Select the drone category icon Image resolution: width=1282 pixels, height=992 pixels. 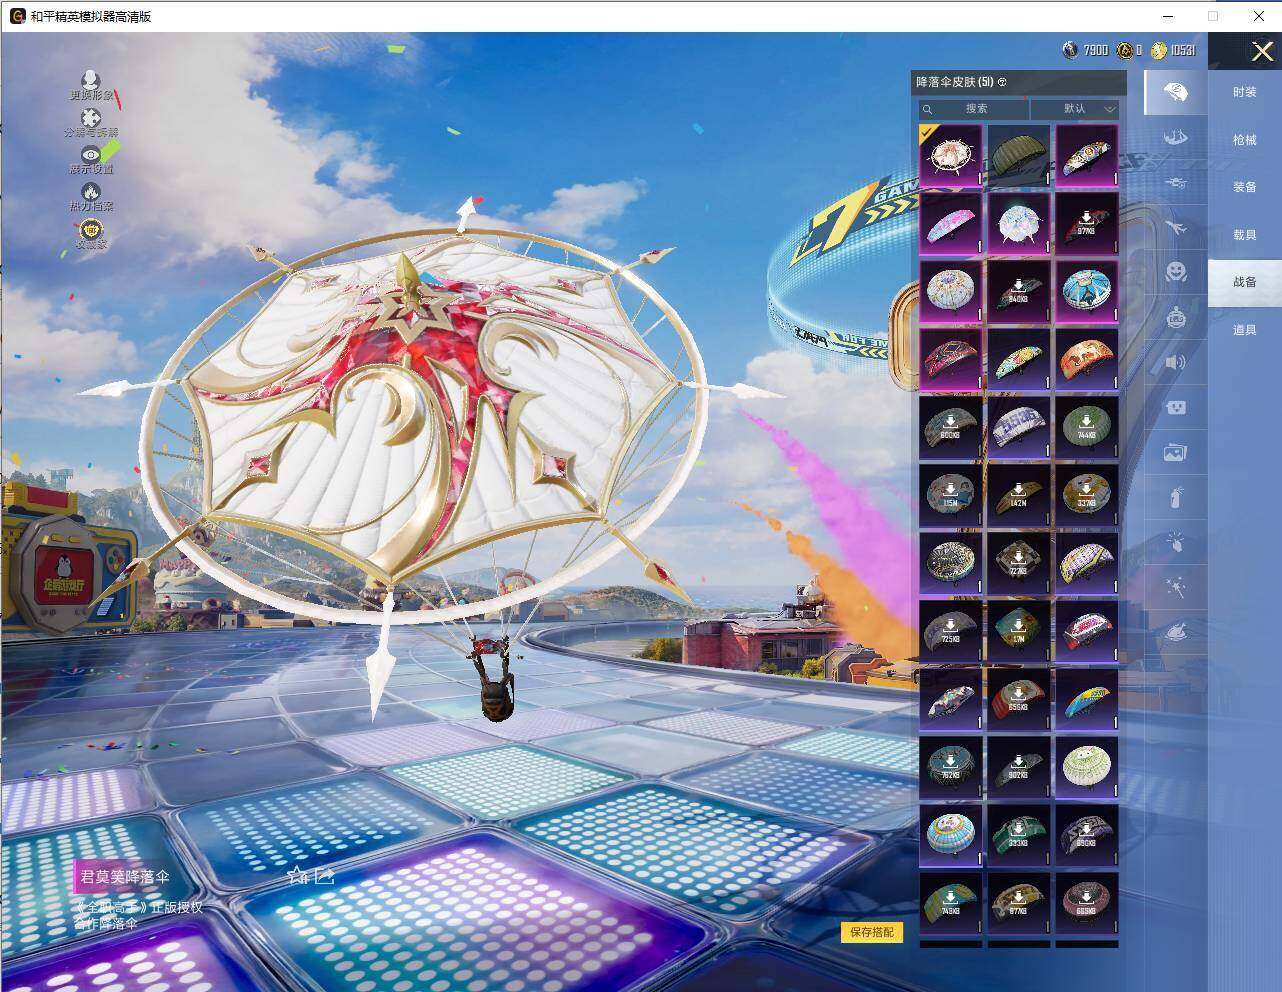coord(1176,182)
